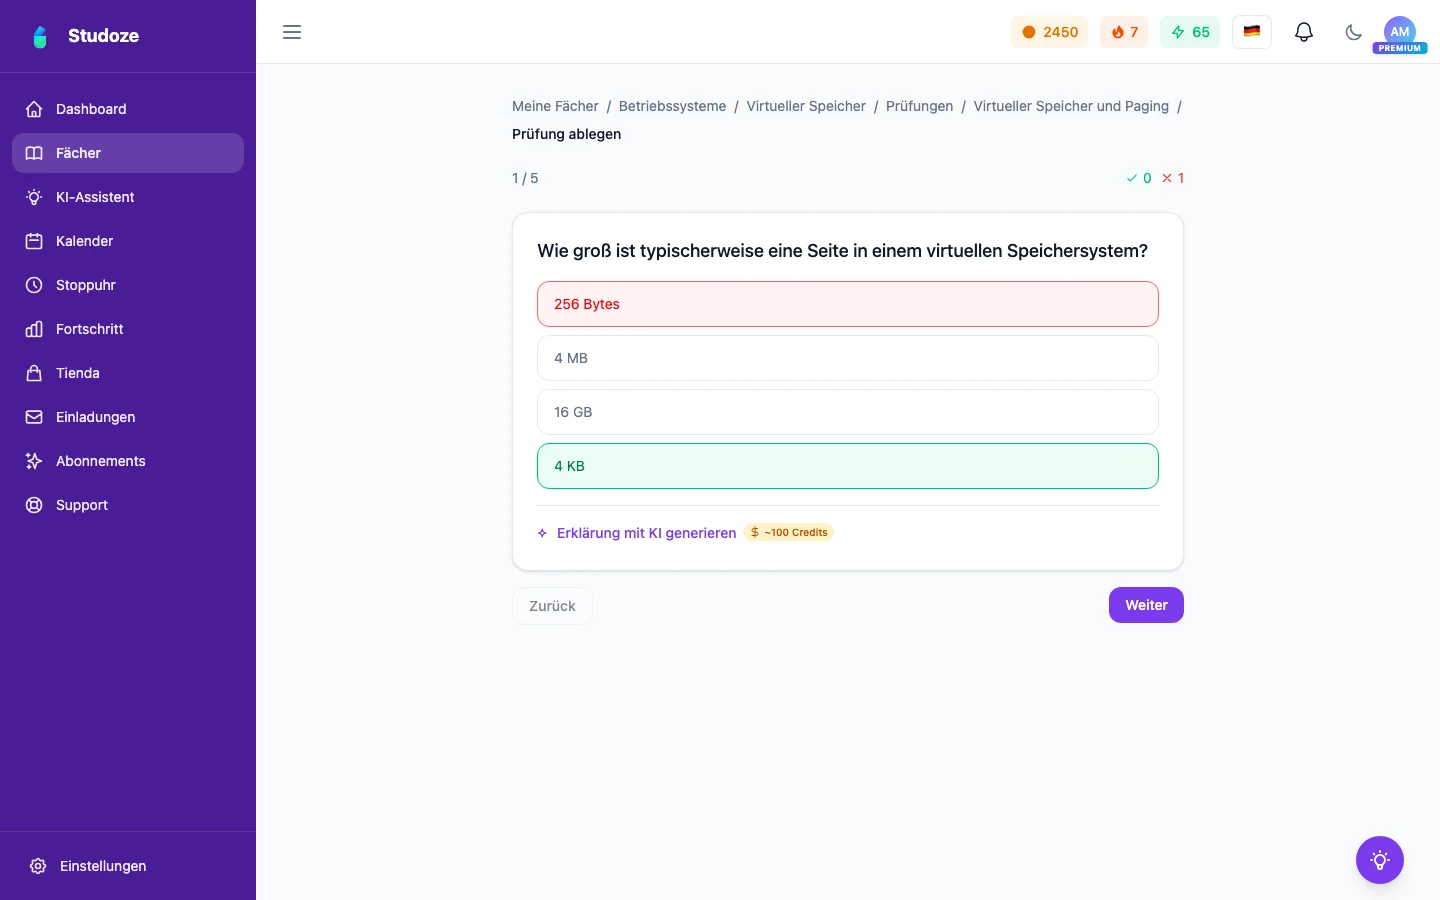
Task: Click the wrong answers counter X 1
Action: click(1173, 178)
